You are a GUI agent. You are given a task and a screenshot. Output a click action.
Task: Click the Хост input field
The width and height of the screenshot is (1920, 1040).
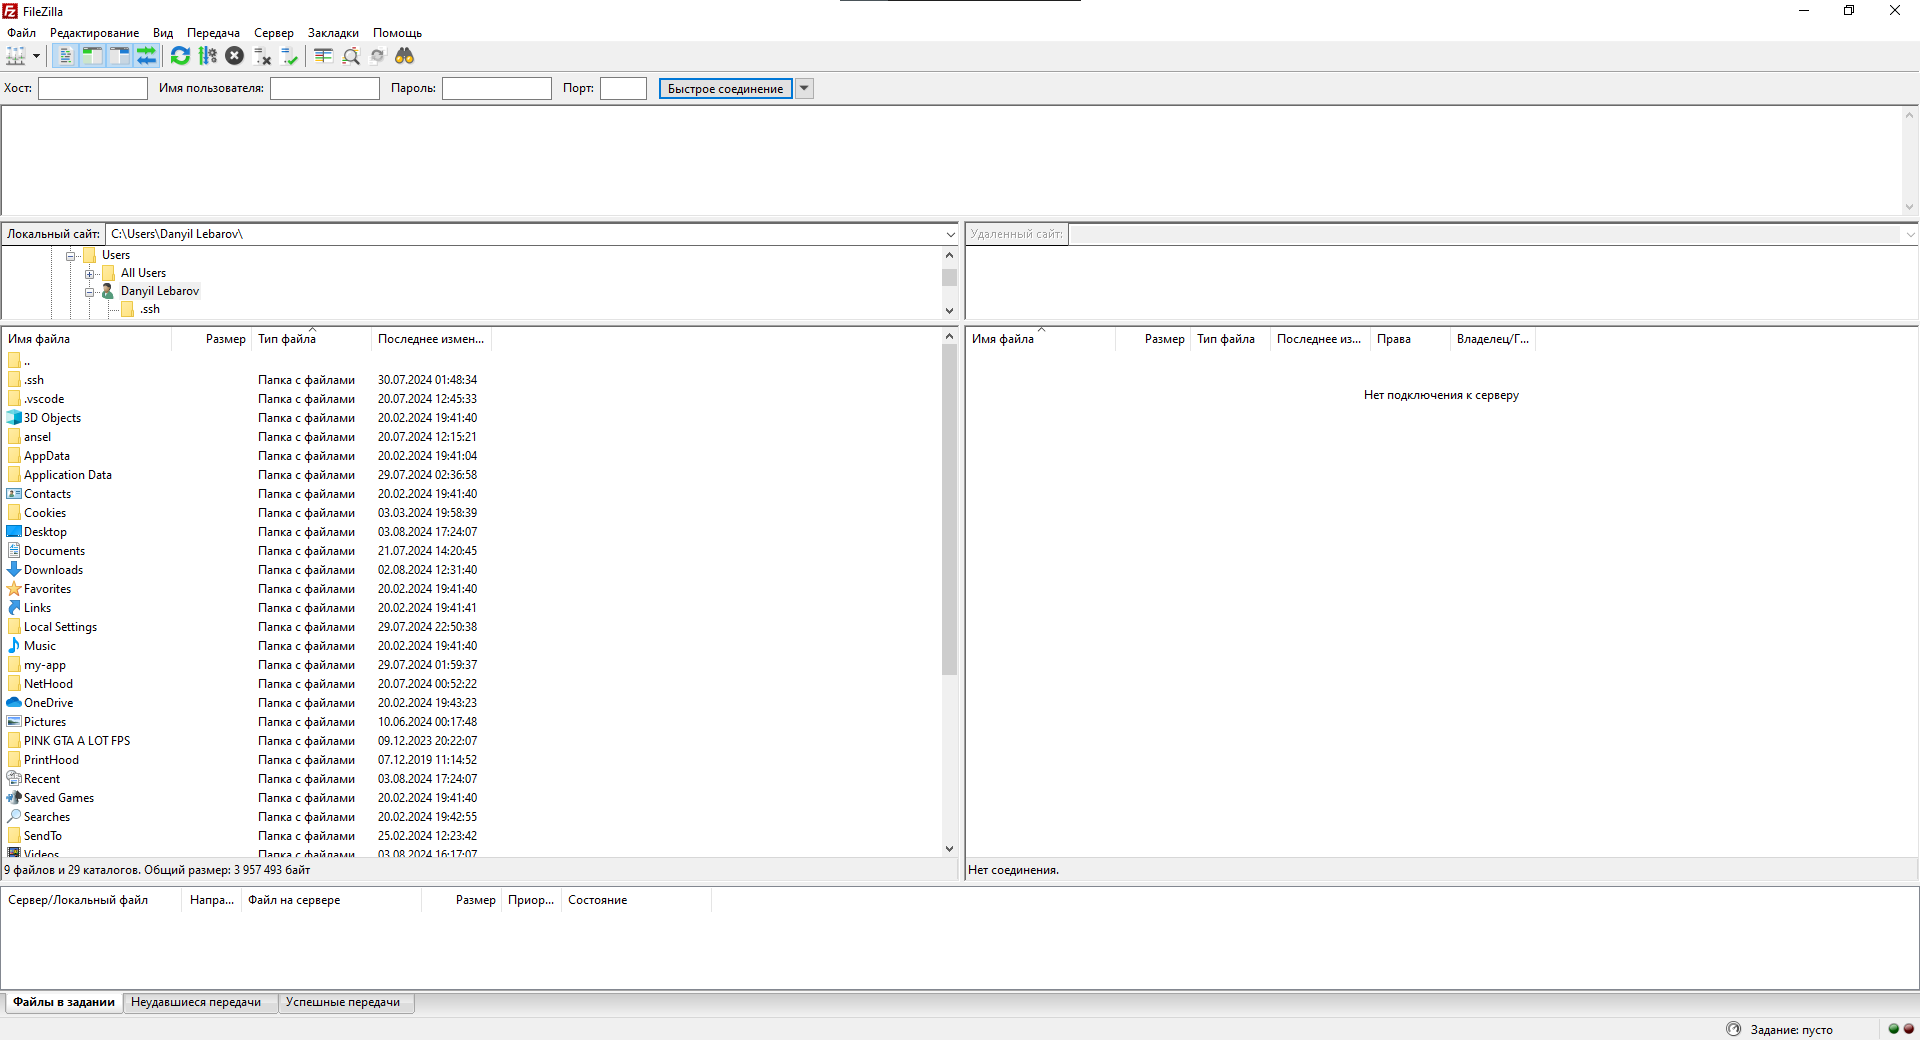(93, 88)
